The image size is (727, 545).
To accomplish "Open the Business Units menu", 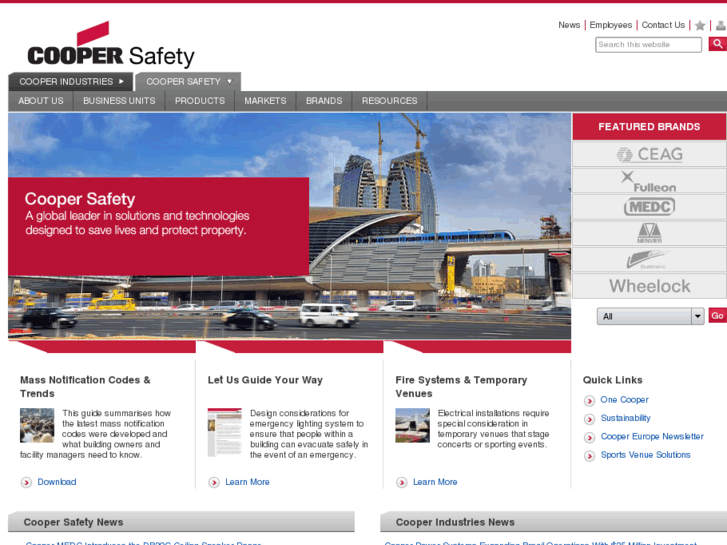I will (x=119, y=101).
